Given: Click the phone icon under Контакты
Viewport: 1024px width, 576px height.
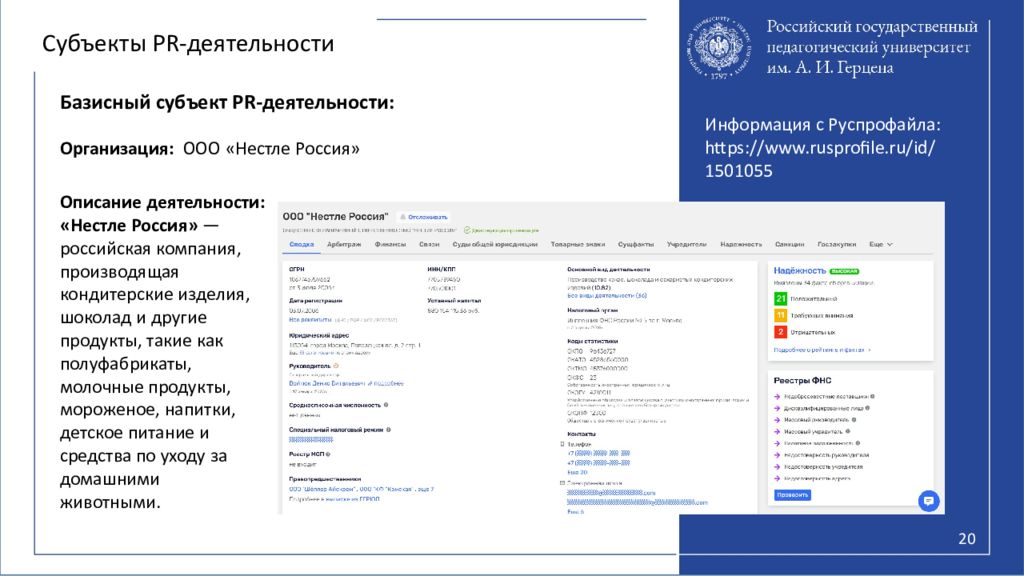Looking at the screenshot, I should click(562, 444).
